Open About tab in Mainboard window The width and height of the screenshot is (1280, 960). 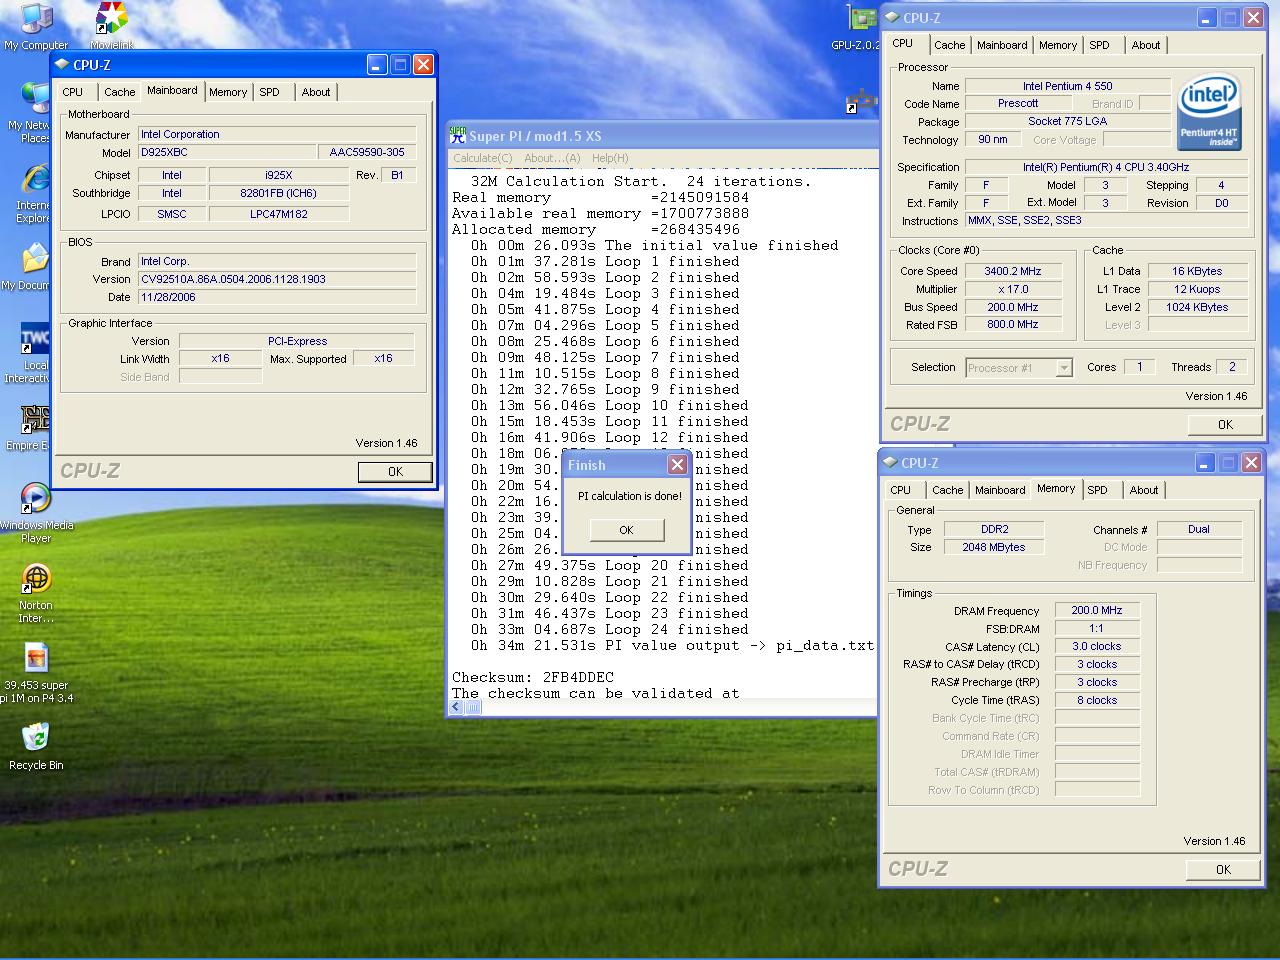[316, 92]
